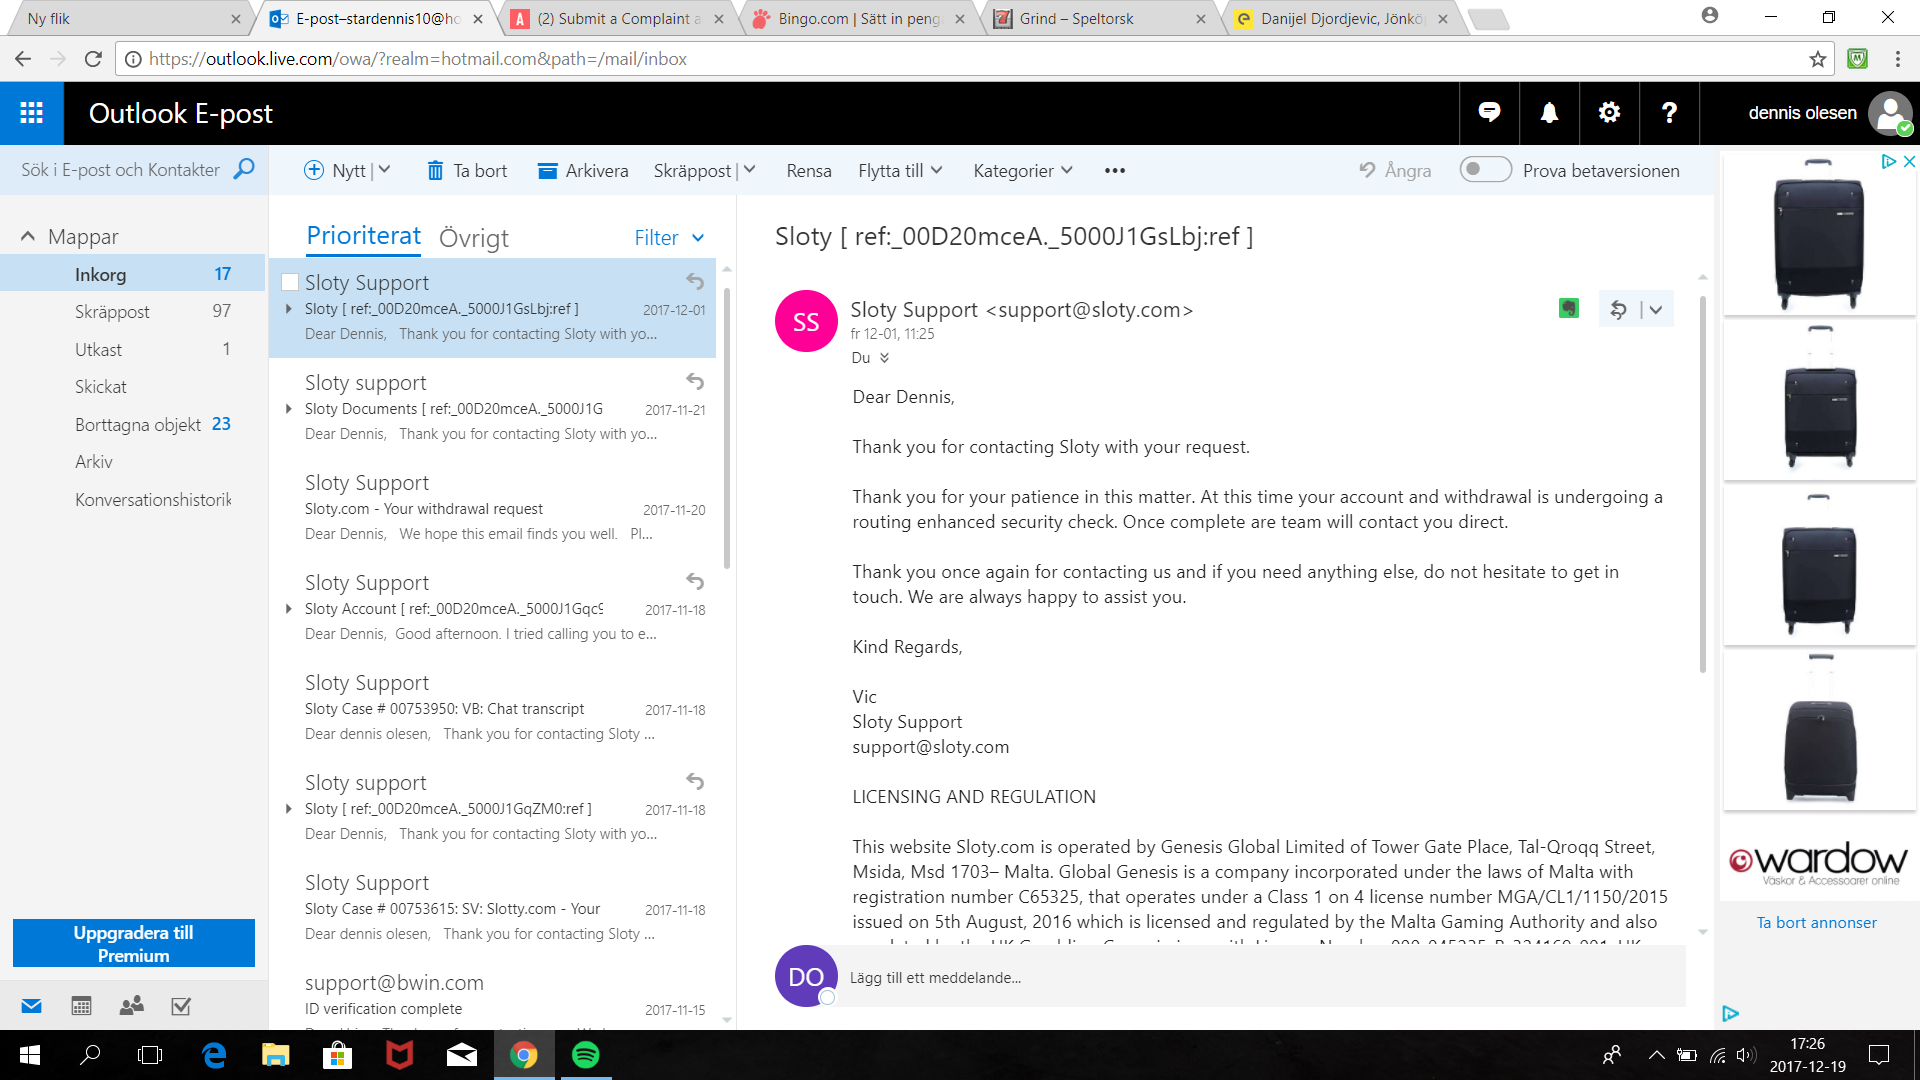Click the dennis olesen account avatar

[1890, 113]
